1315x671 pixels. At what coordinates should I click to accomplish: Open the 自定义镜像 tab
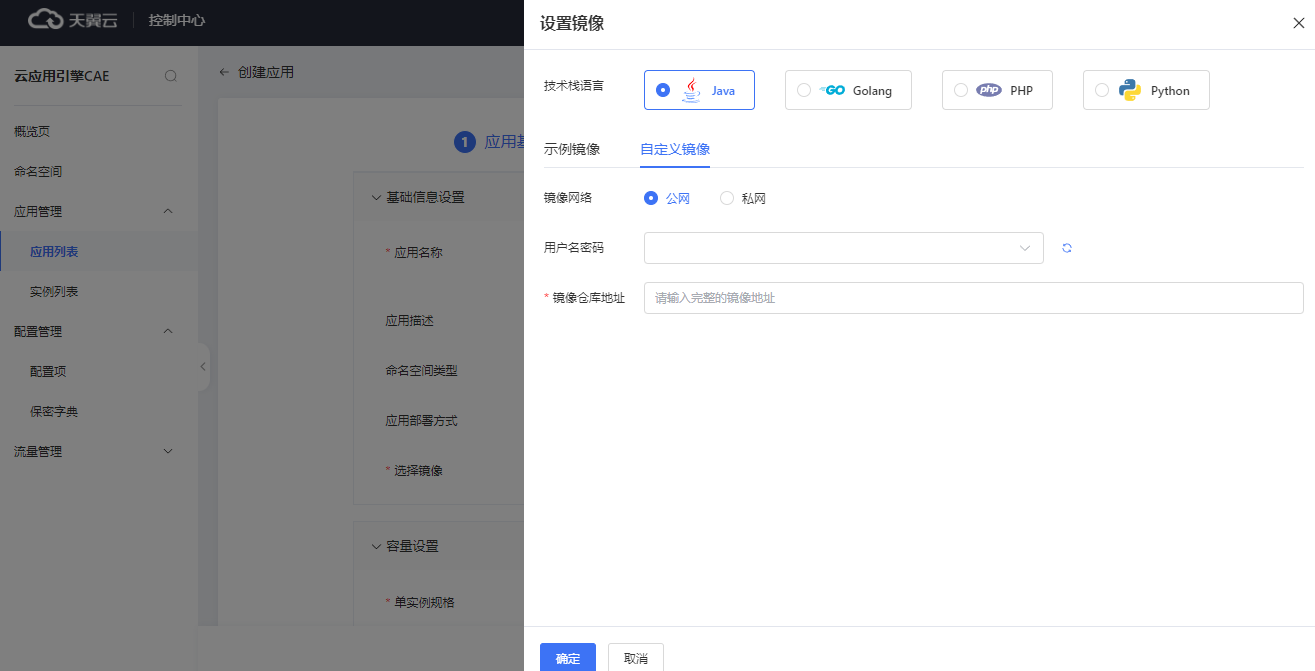tap(675, 149)
